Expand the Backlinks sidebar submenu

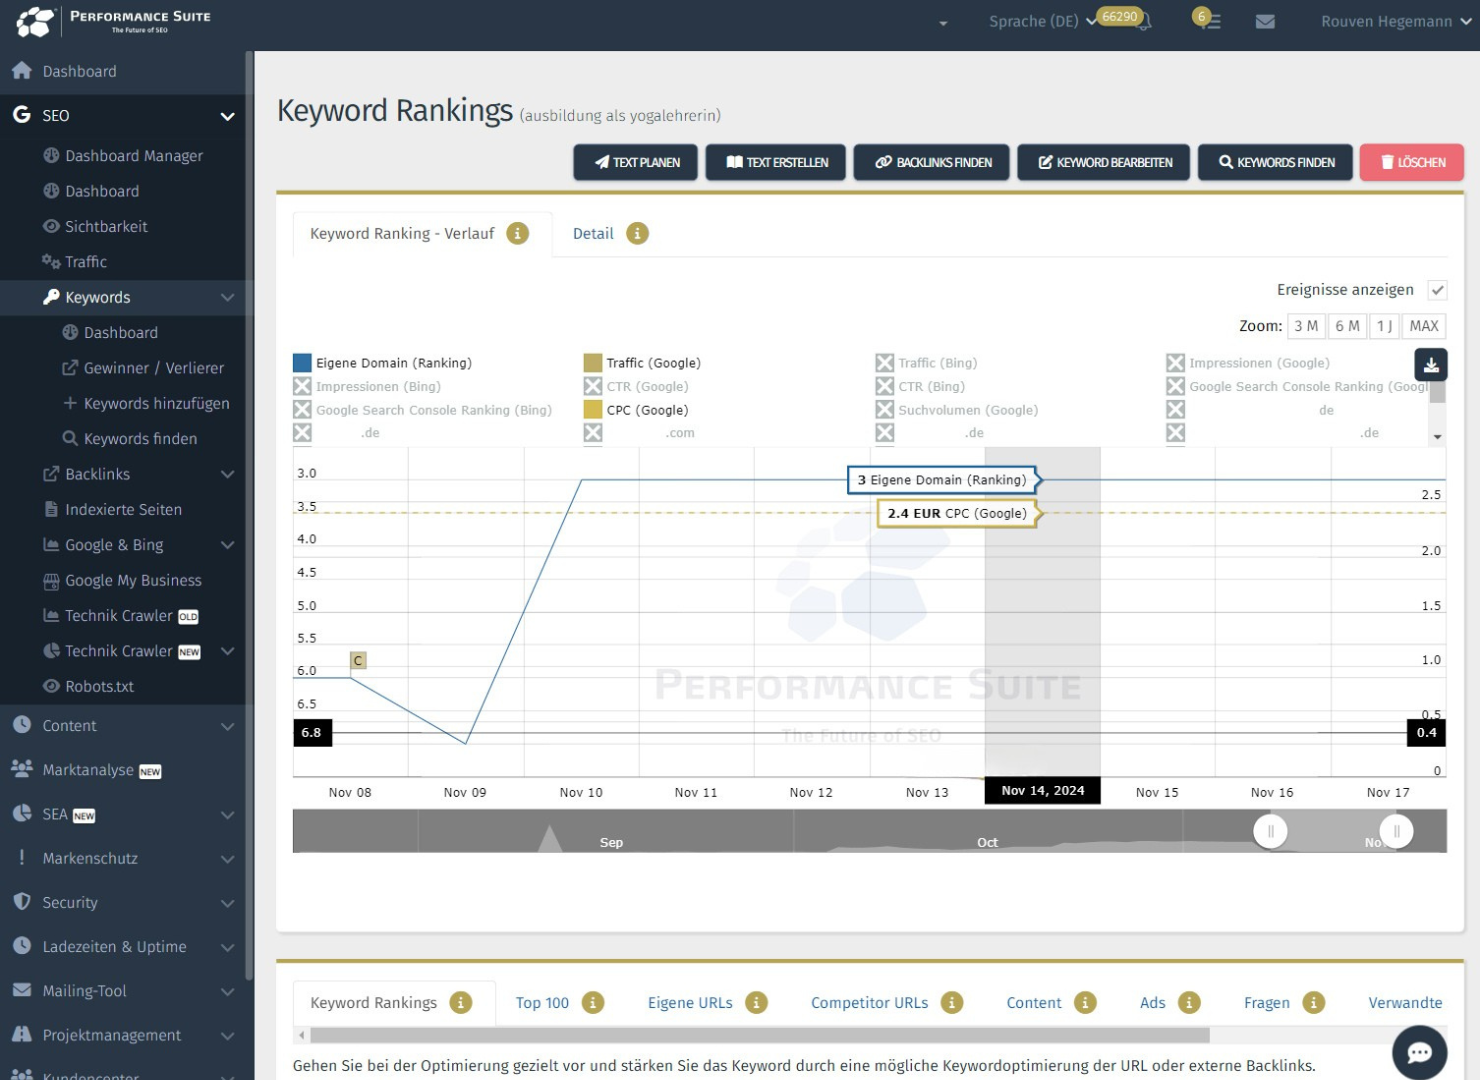227,474
